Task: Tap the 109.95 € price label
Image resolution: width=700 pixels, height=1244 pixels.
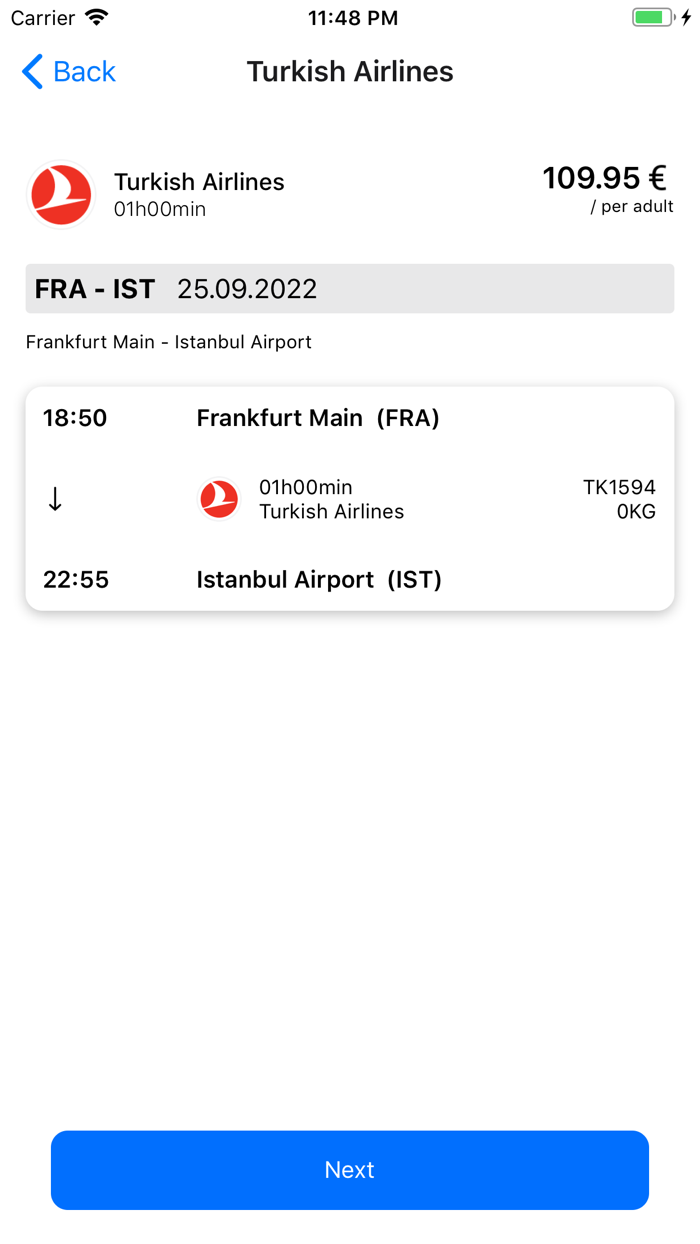Action: [604, 178]
